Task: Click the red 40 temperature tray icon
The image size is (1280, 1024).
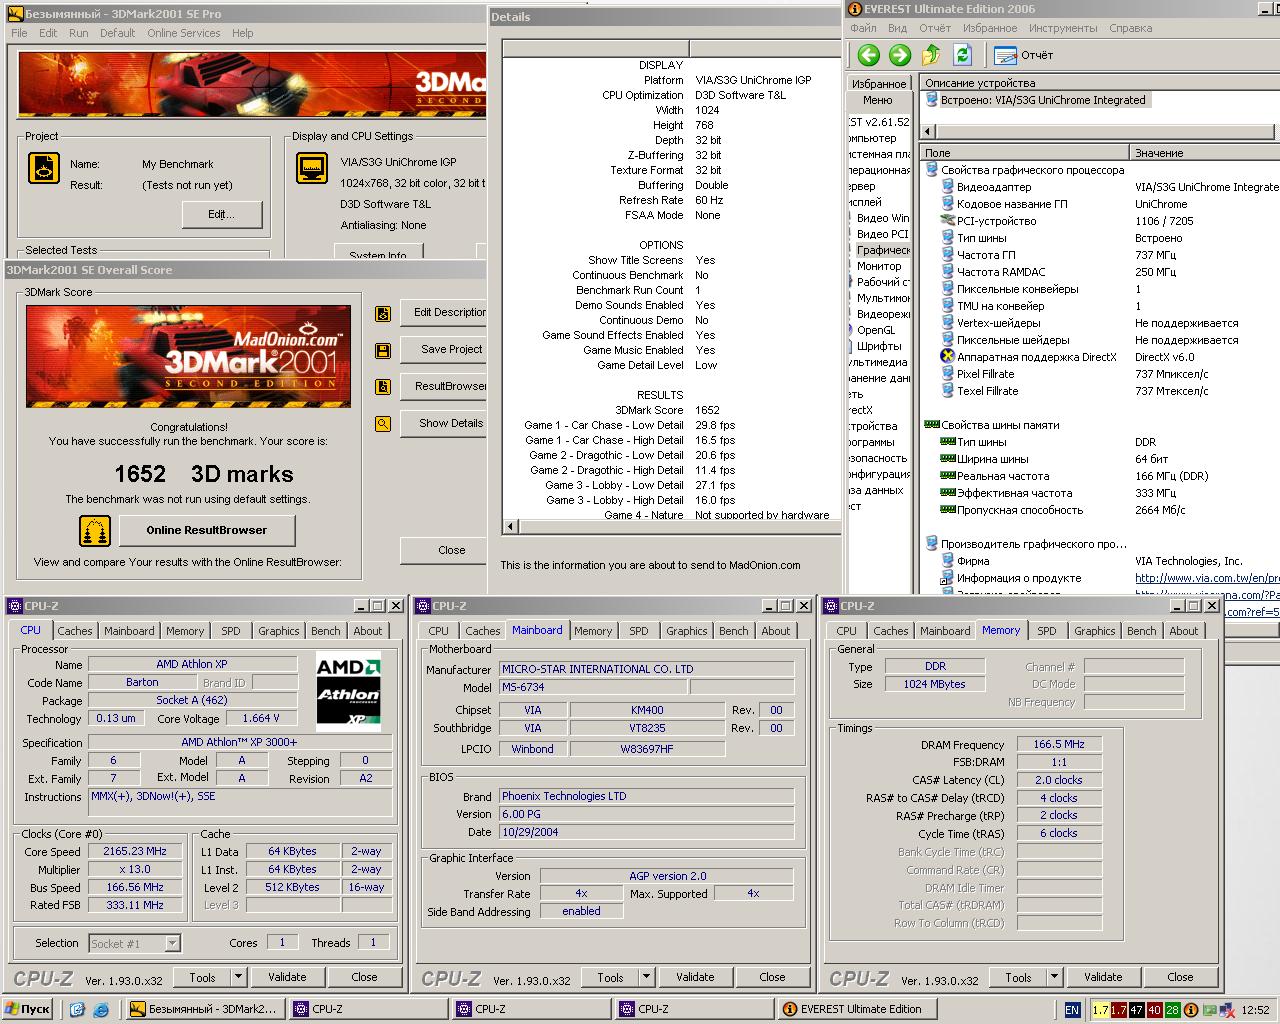Action: [1154, 1010]
